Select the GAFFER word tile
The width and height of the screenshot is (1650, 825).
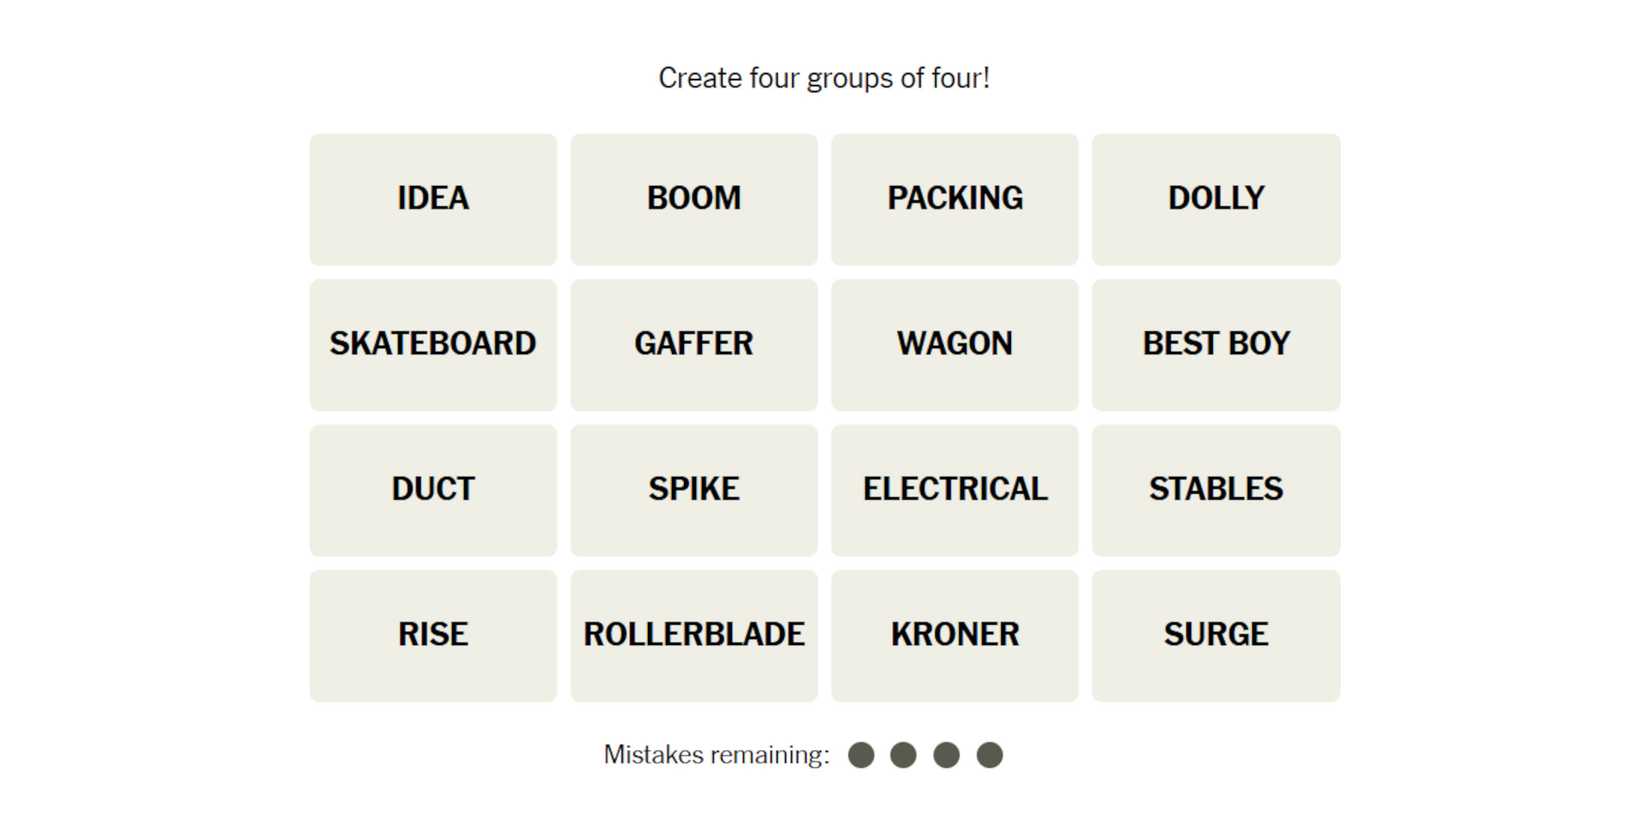coord(694,344)
